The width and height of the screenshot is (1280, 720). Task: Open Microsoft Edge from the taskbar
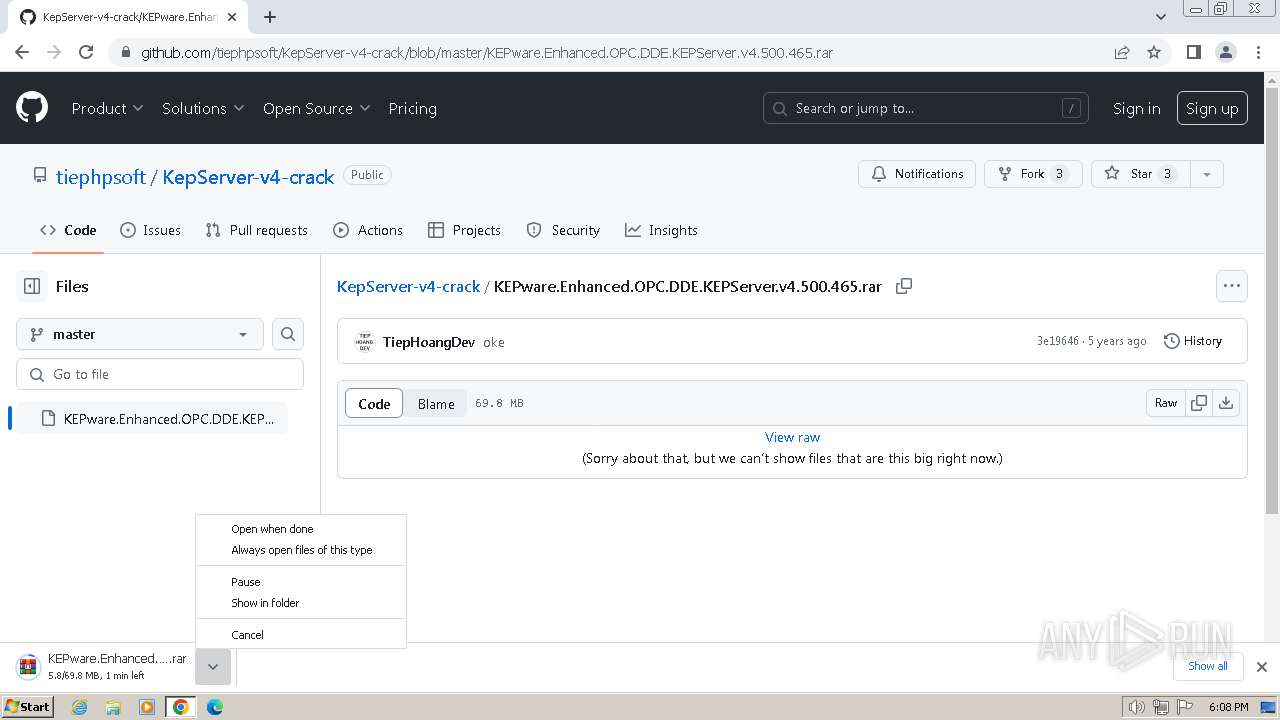(215, 707)
